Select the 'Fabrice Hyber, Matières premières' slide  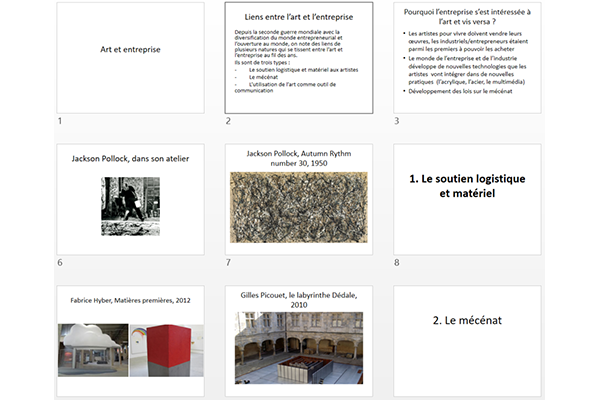coord(130,341)
